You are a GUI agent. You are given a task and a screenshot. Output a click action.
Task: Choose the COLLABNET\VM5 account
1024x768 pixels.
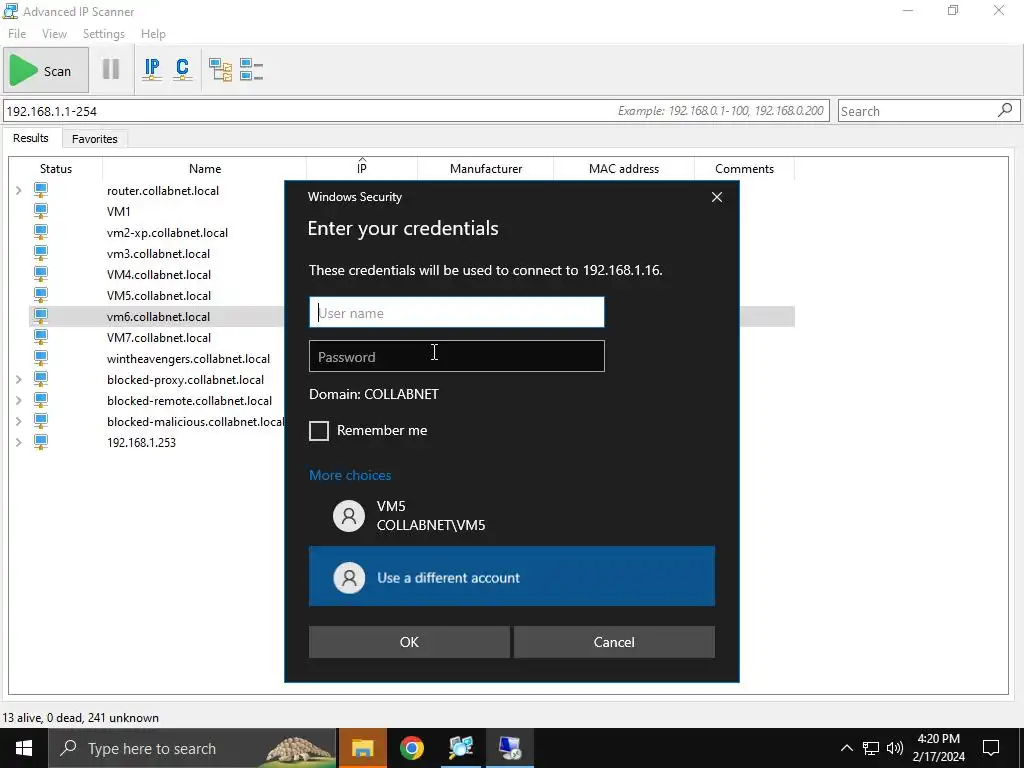[x=511, y=515]
